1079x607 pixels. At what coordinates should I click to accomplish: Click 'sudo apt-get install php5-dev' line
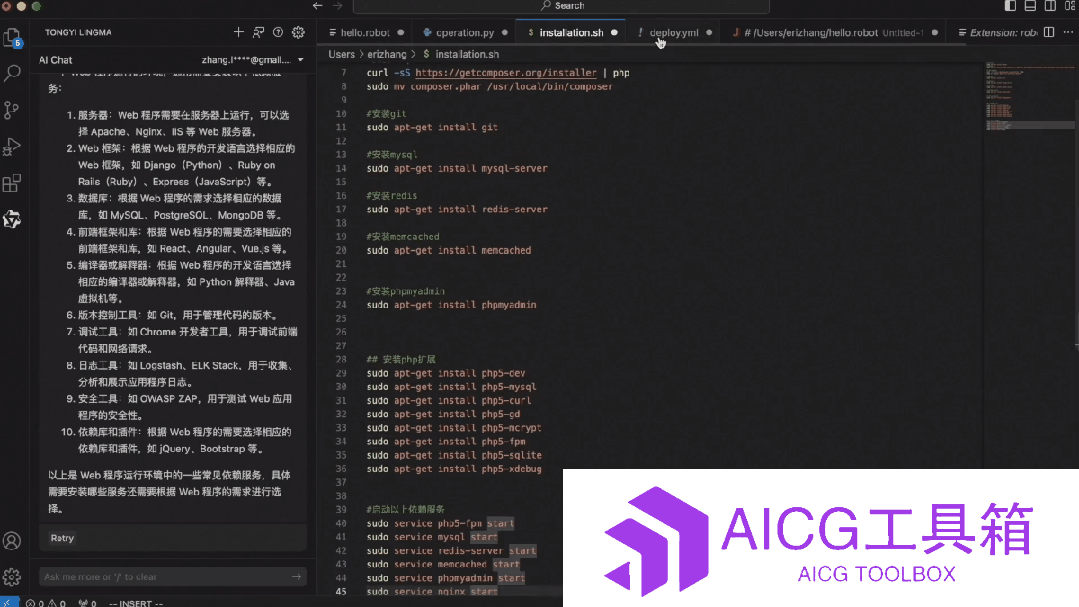tap(446, 373)
